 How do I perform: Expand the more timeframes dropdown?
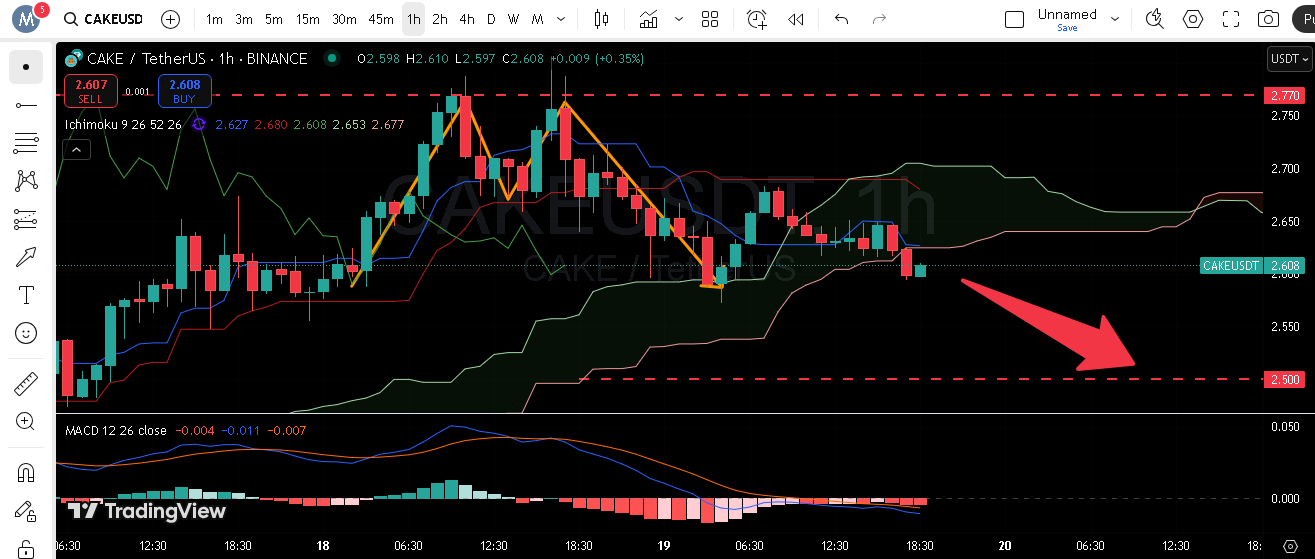click(561, 19)
